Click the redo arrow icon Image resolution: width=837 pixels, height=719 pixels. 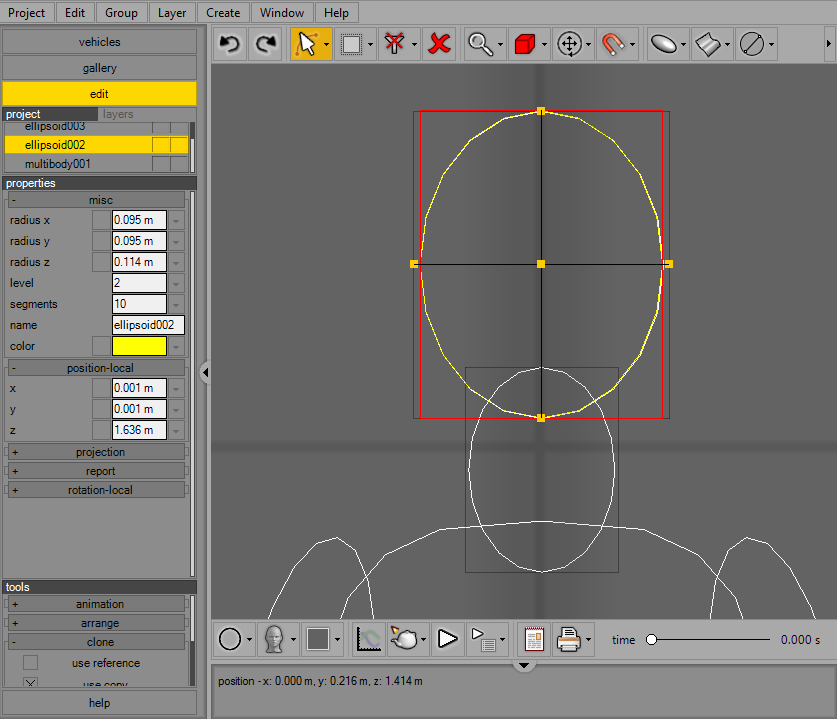pyautogui.click(x=266, y=44)
